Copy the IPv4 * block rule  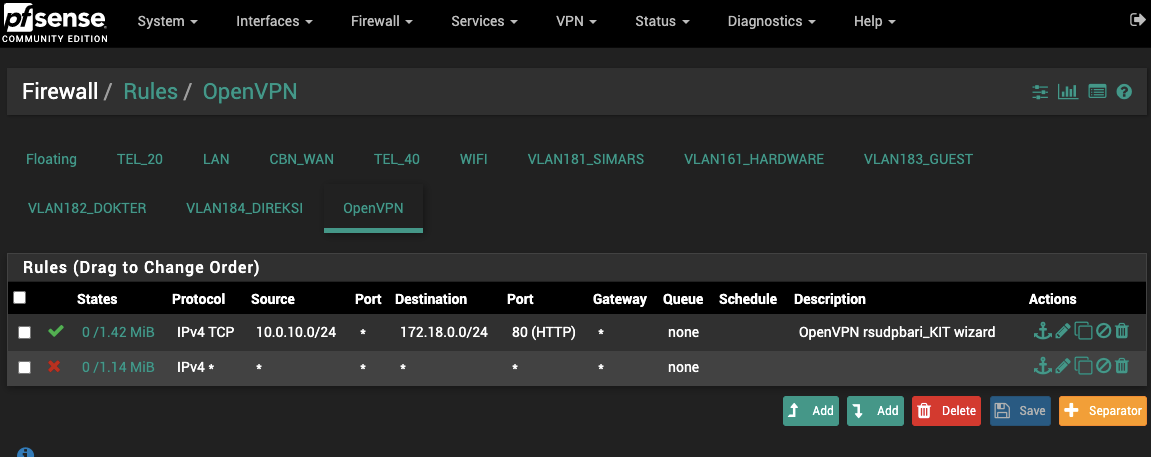1083,366
